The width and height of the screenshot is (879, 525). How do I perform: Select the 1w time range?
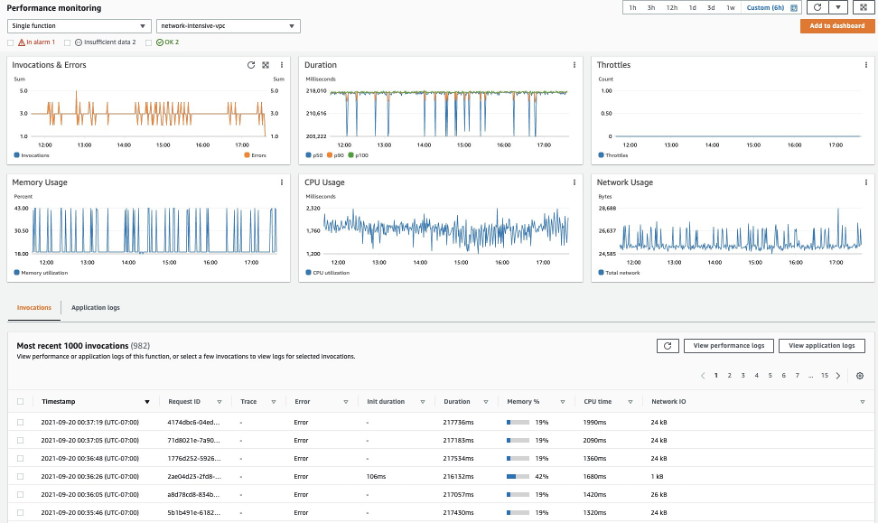730,8
